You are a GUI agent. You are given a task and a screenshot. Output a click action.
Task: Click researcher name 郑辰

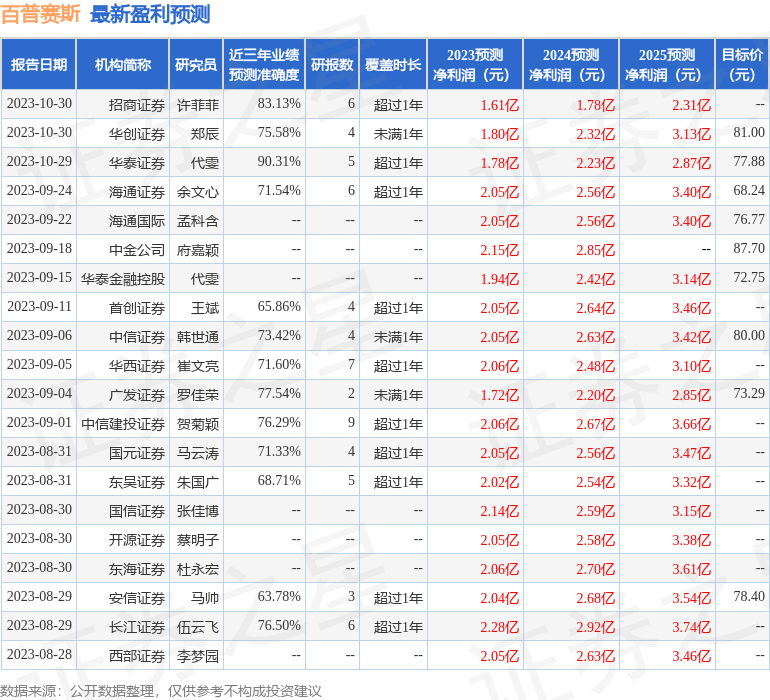point(205,134)
